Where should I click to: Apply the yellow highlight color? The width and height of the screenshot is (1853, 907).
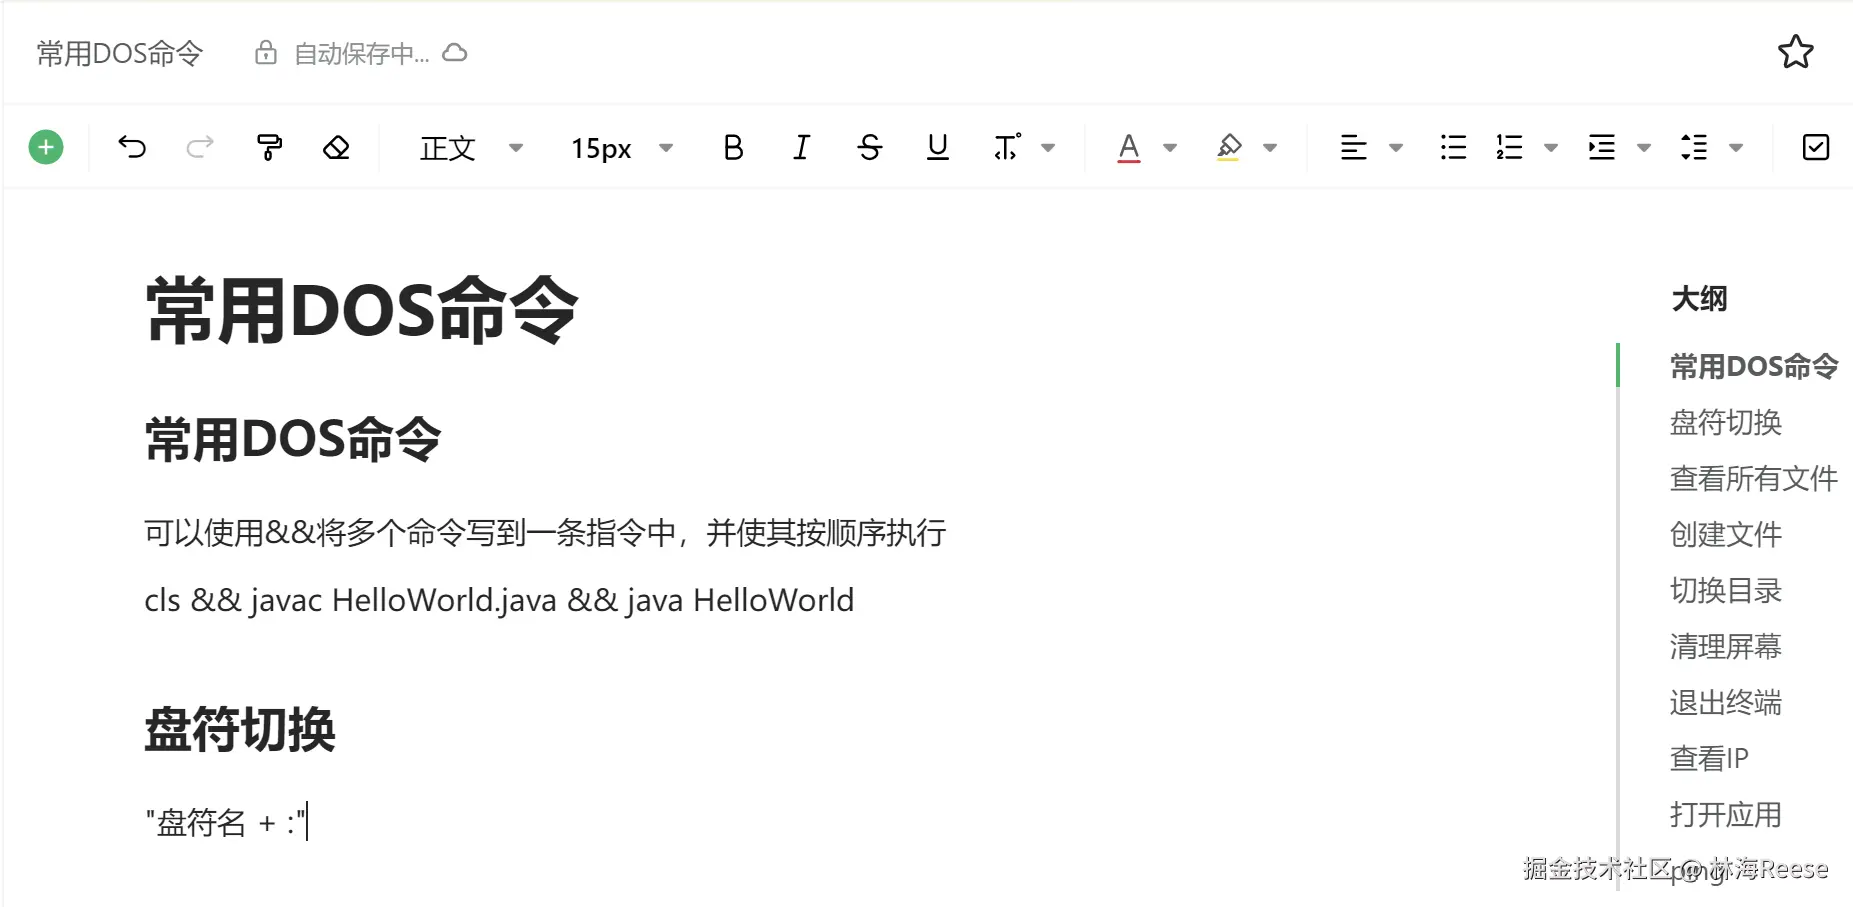pyautogui.click(x=1229, y=148)
